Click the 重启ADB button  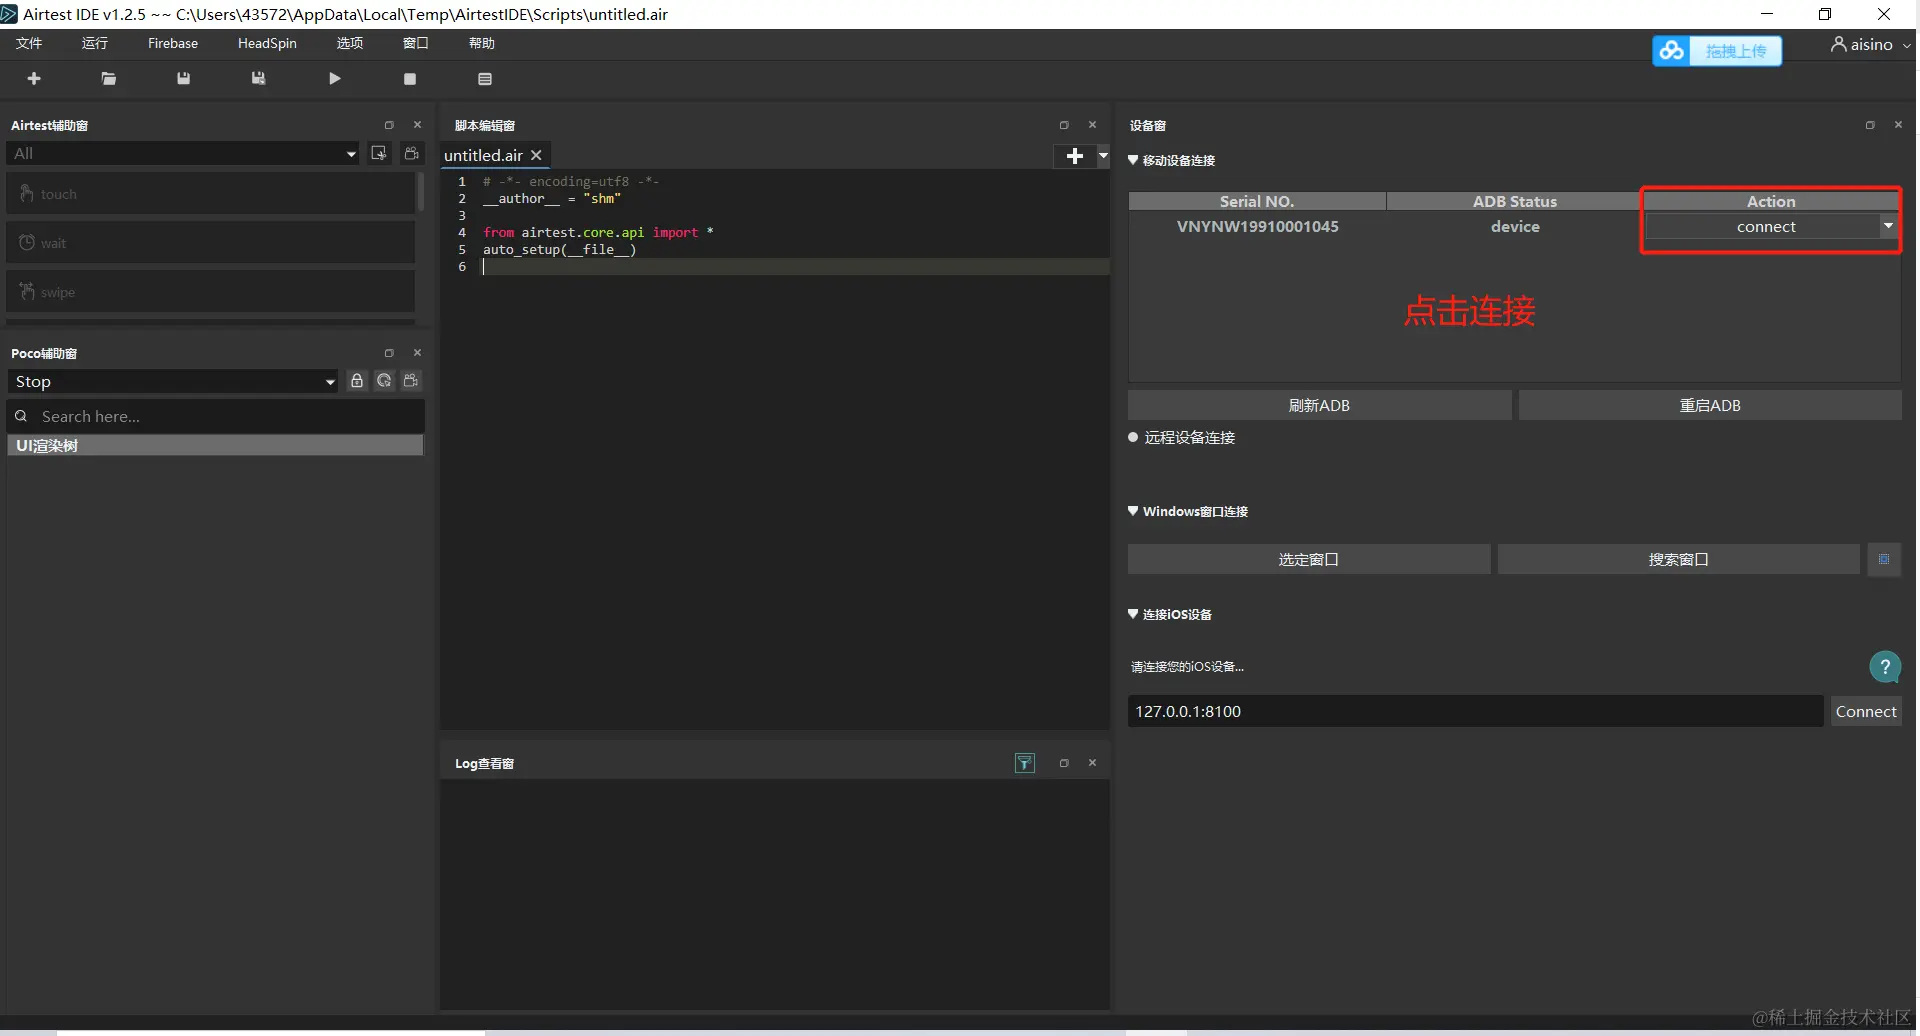[x=1710, y=405]
